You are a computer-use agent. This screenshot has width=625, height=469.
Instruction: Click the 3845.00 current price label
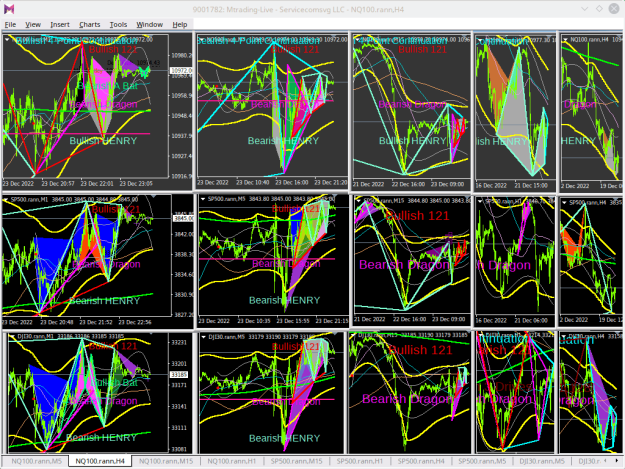pyautogui.click(x=183, y=218)
